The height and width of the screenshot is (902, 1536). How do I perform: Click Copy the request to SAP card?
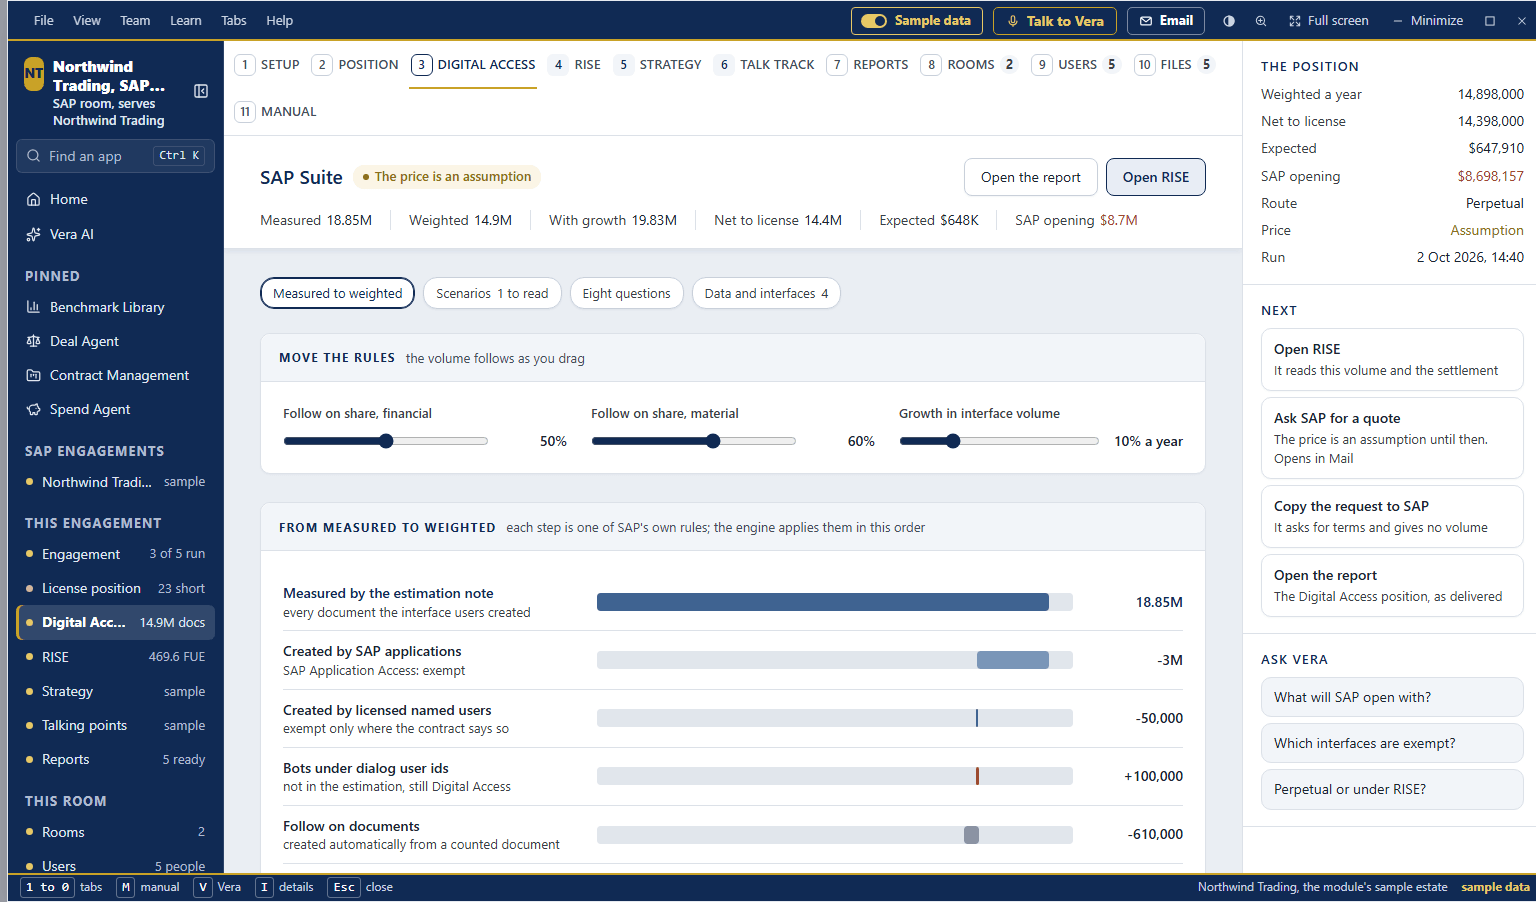1391,516
